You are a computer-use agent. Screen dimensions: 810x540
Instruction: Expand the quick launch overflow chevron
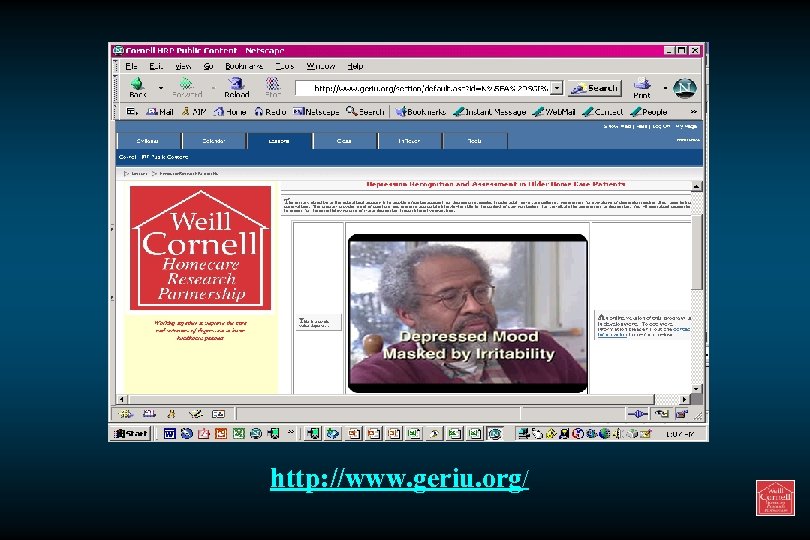(x=291, y=433)
